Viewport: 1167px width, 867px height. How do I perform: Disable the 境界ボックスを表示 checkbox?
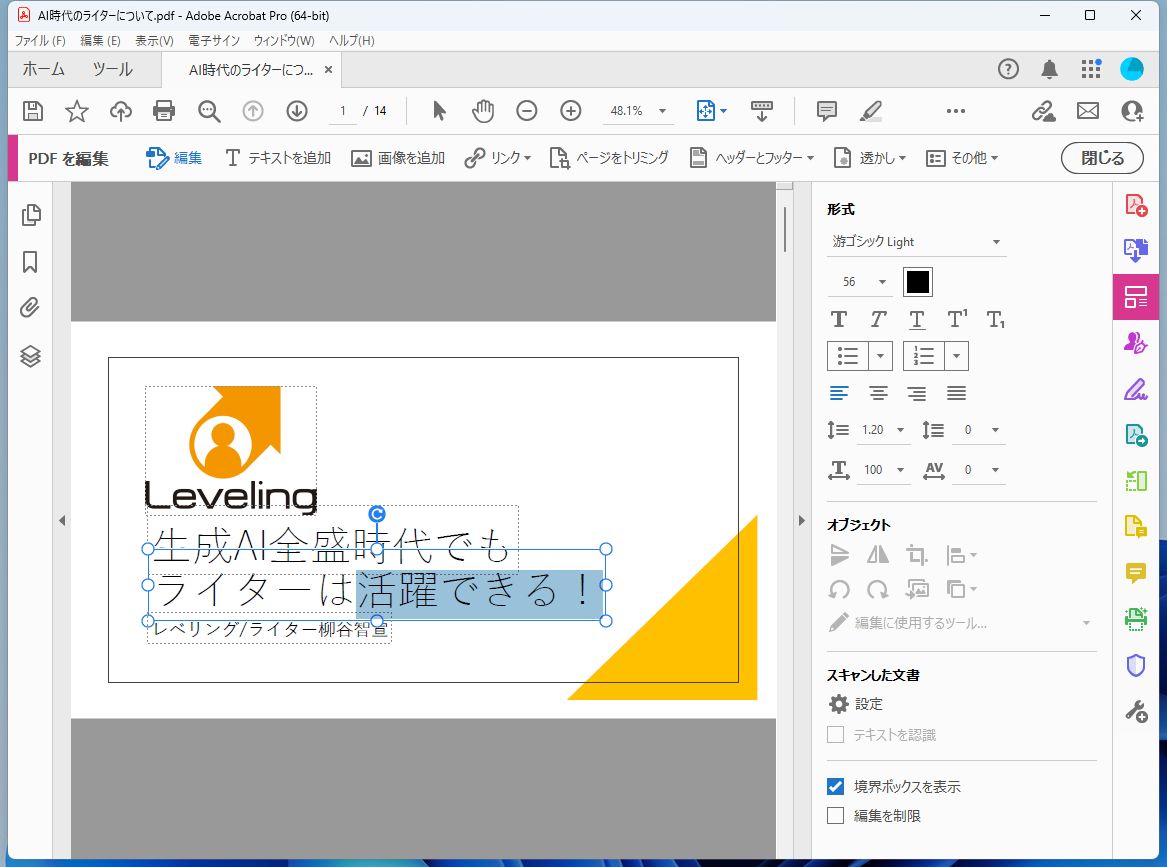[x=835, y=786]
